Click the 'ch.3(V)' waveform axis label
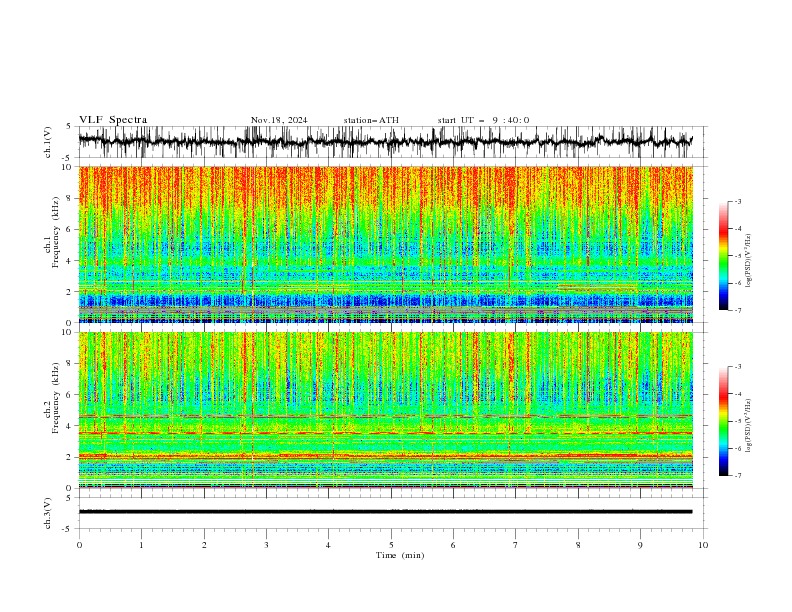The height and width of the screenshot is (612, 792). 48,513
